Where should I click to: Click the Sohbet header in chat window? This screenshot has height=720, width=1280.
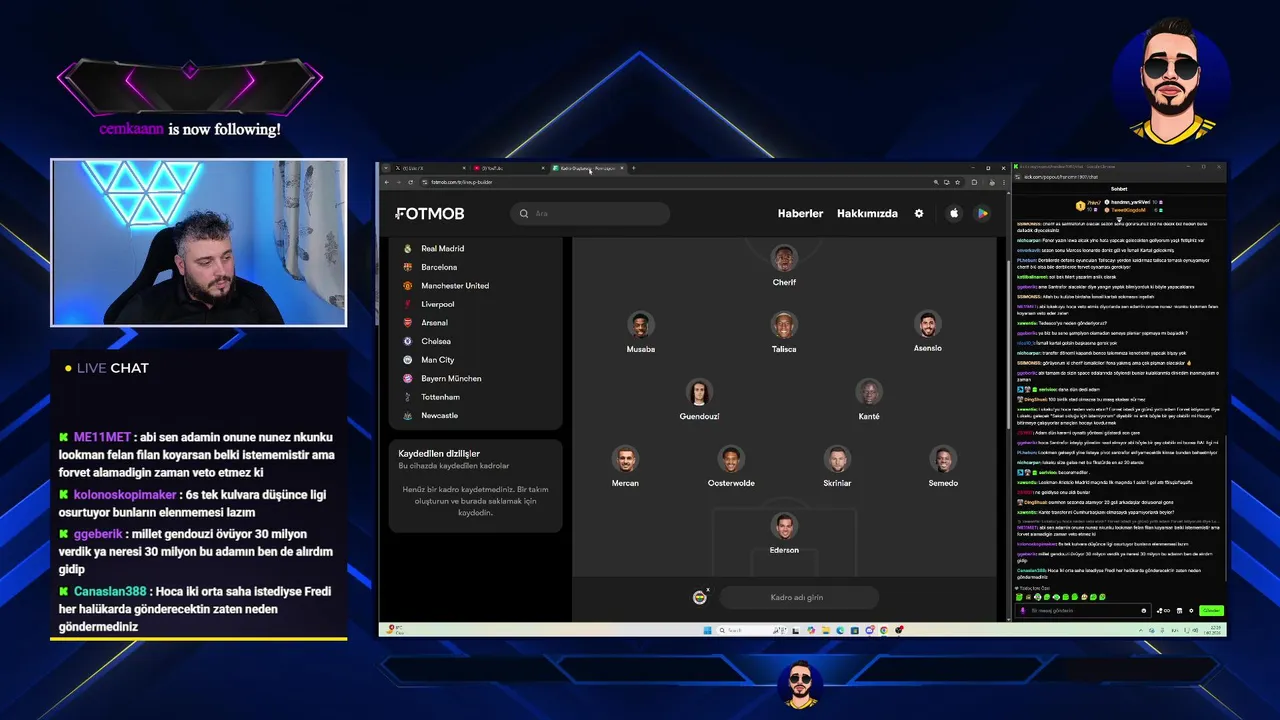point(1119,189)
